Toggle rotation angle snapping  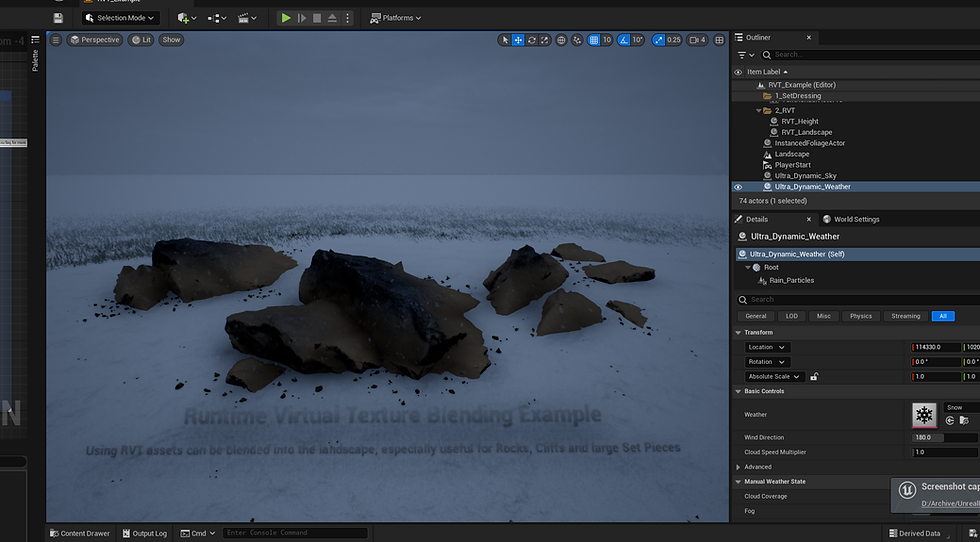[x=624, y=40]
